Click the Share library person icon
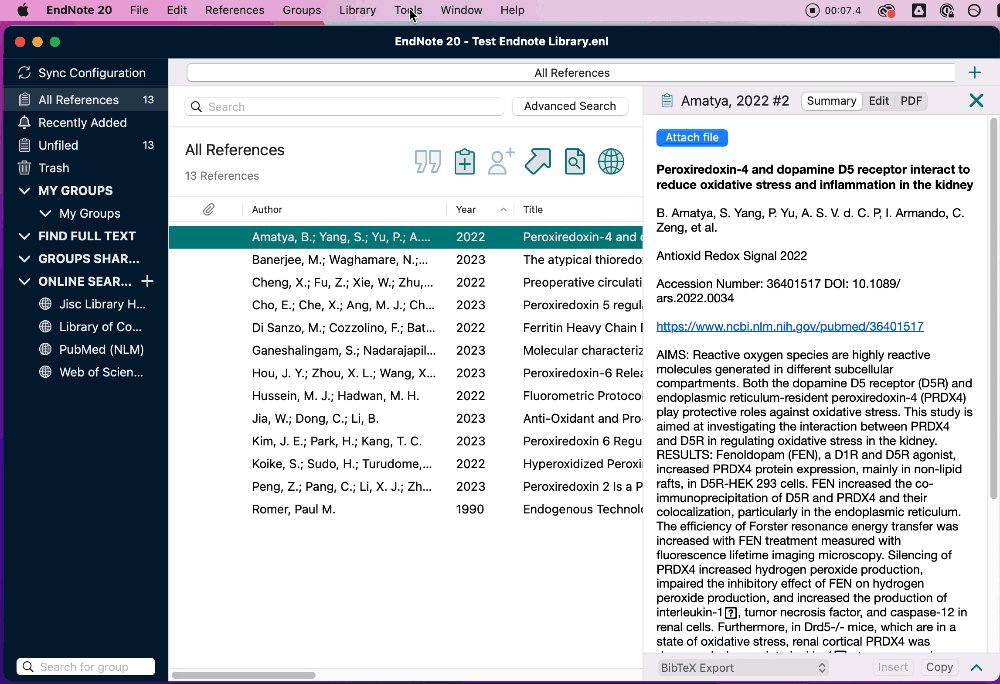This screenshot has width=1000, height=684. pyautogui.click(x=500, y=161)
